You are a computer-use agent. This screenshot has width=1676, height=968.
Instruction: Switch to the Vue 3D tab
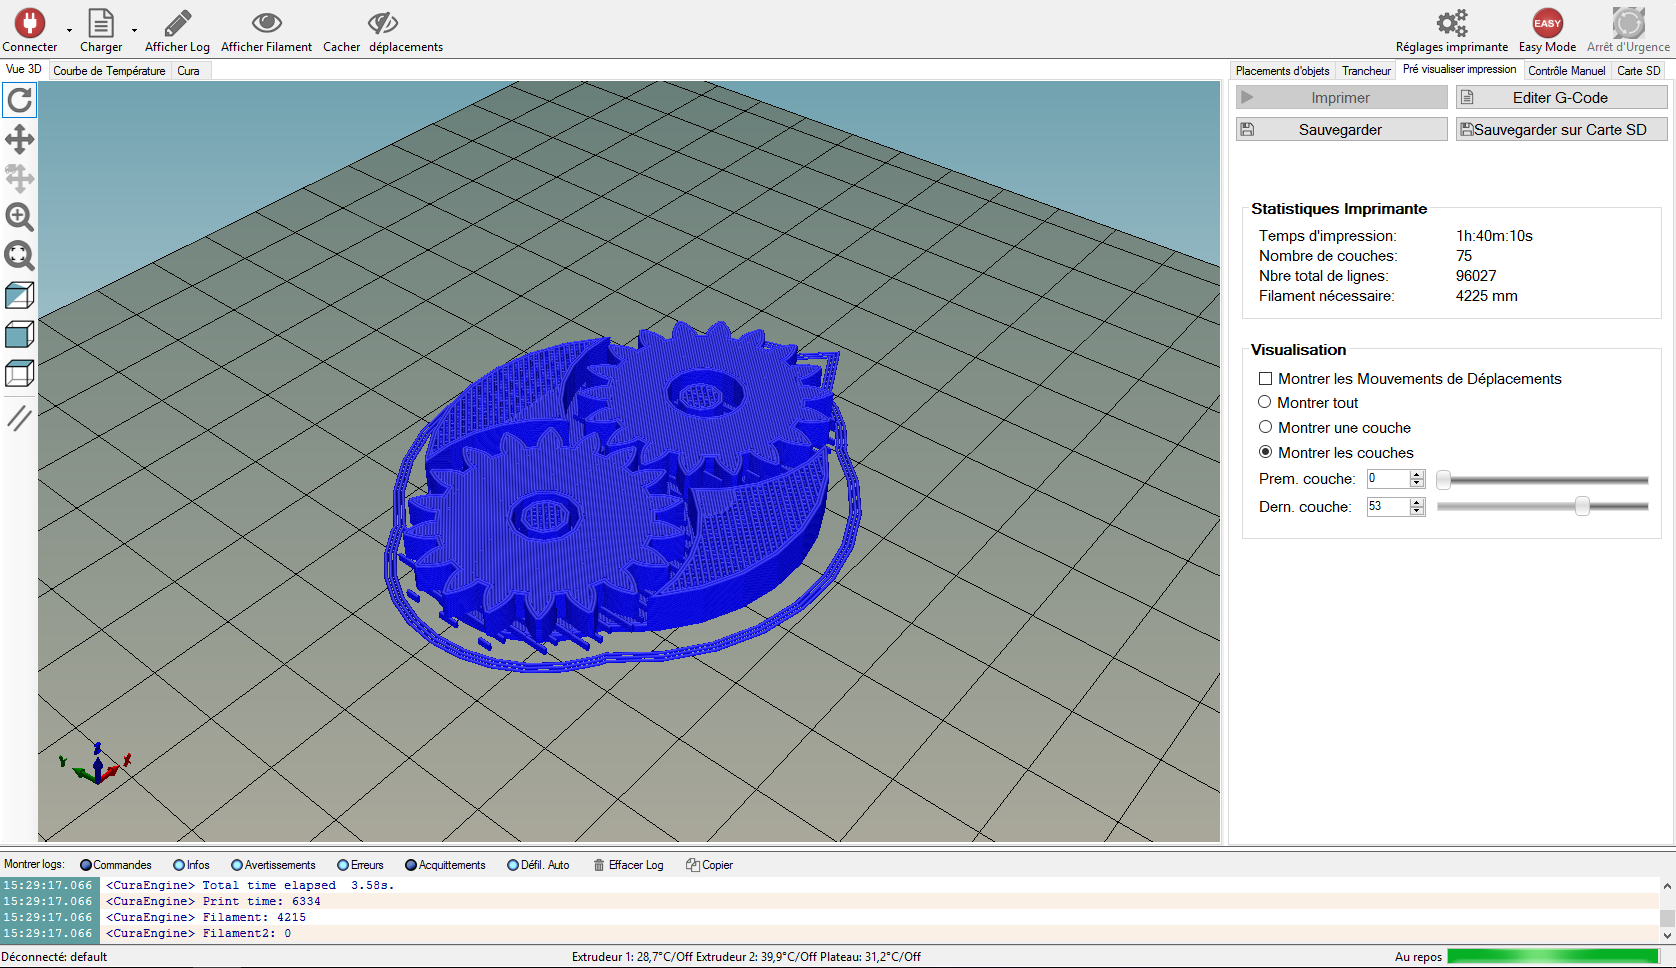24,69
